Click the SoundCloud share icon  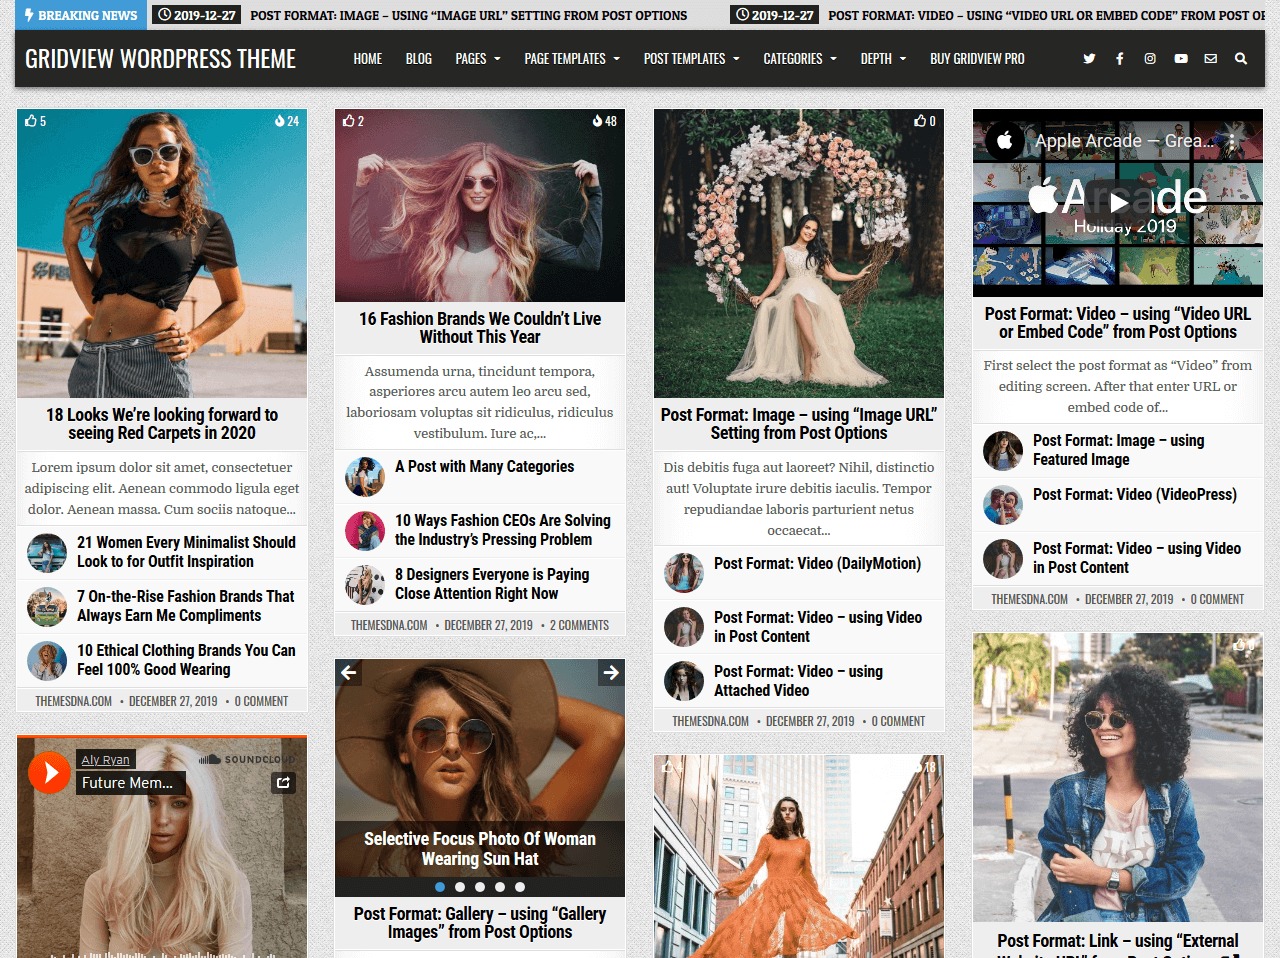(283, 783)
